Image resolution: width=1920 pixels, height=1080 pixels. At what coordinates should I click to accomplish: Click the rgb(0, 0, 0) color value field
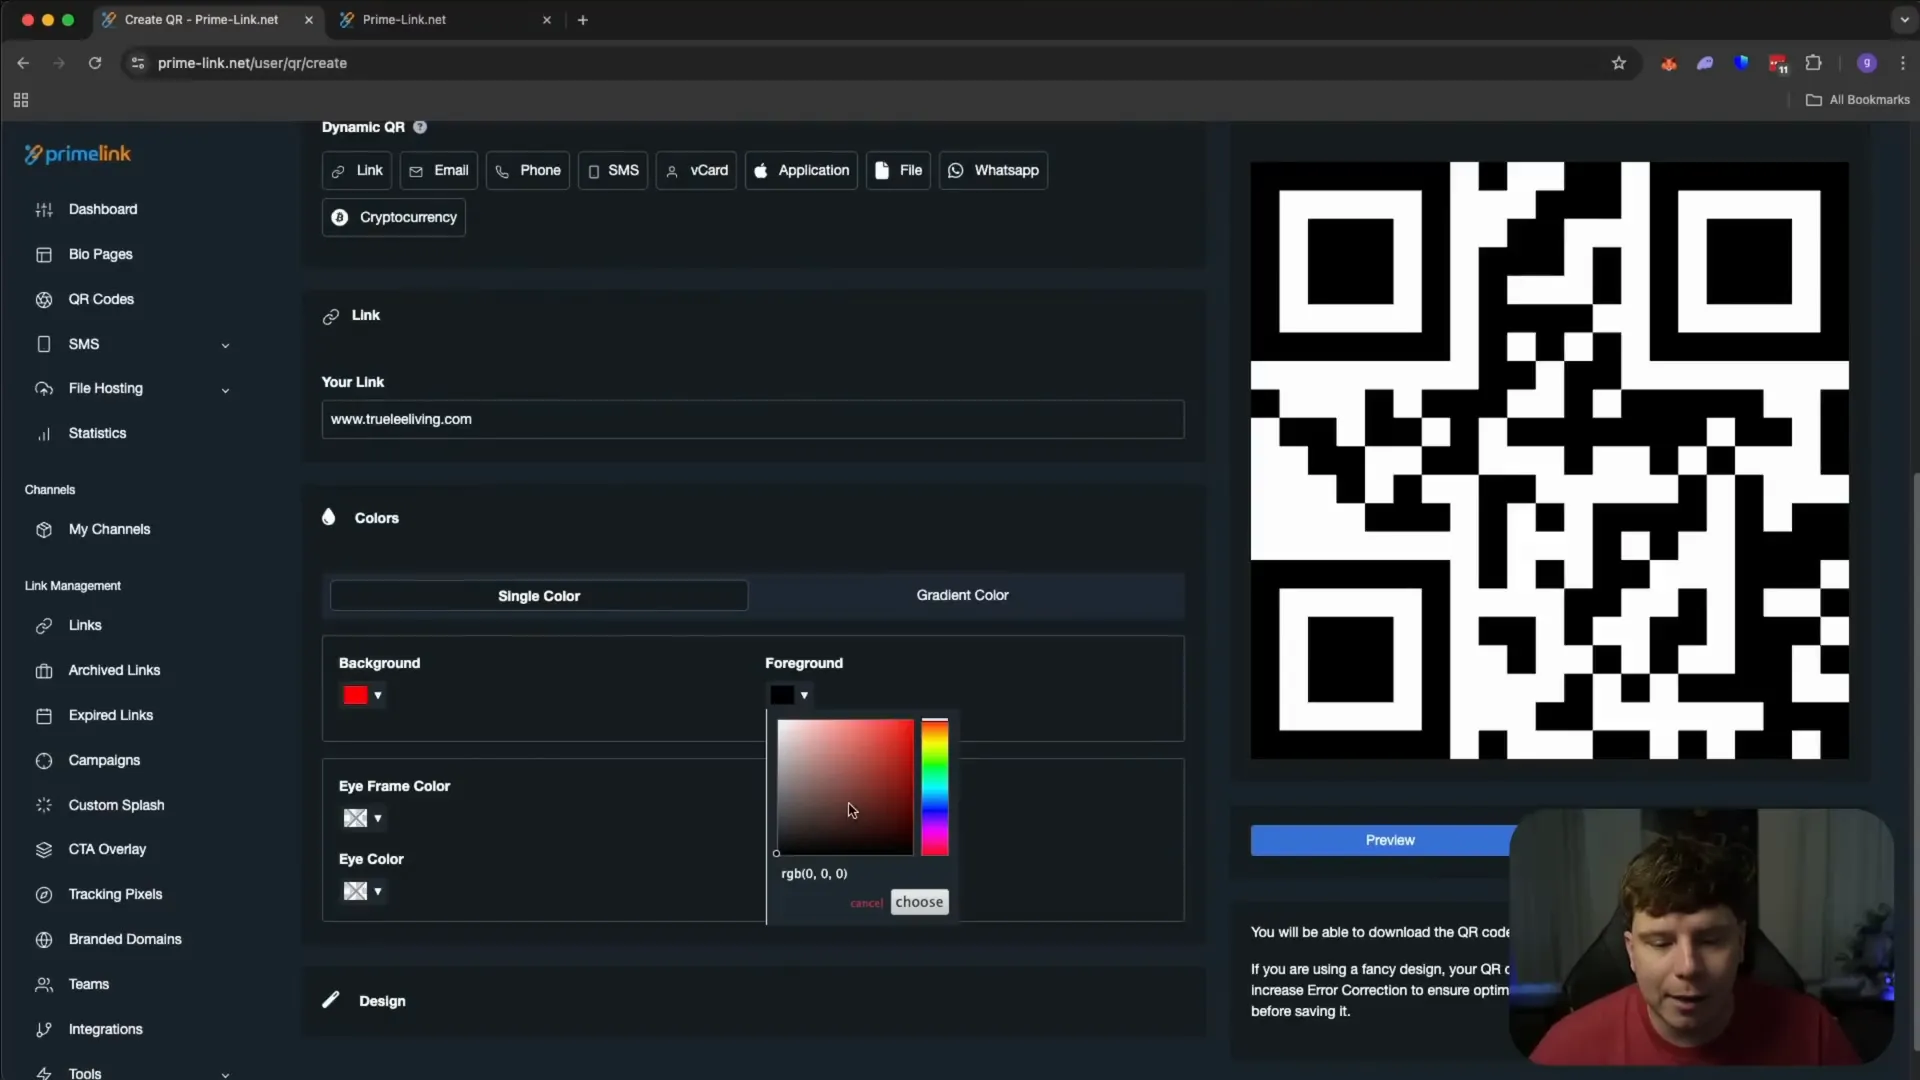click(814, 873)
